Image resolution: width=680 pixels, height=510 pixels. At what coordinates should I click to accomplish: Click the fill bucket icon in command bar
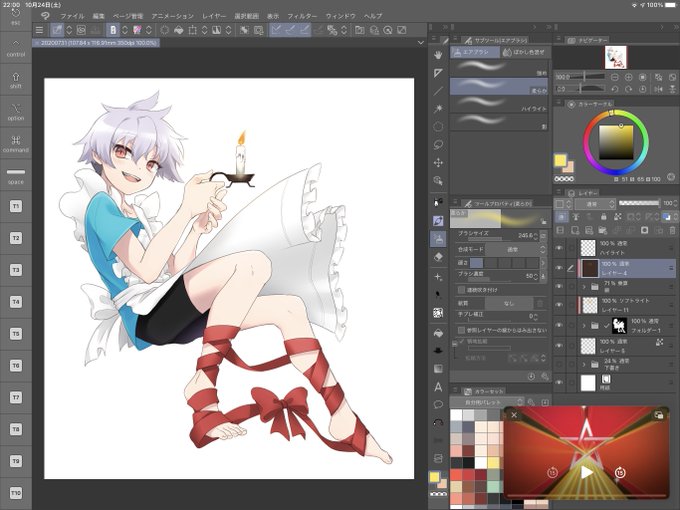[178, 30]
